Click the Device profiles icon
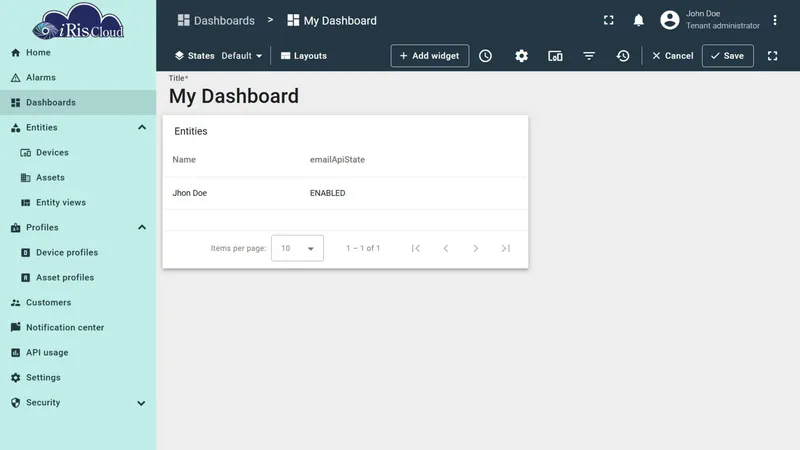The width and height of the screenshot is (800, 450). (26, 253)
